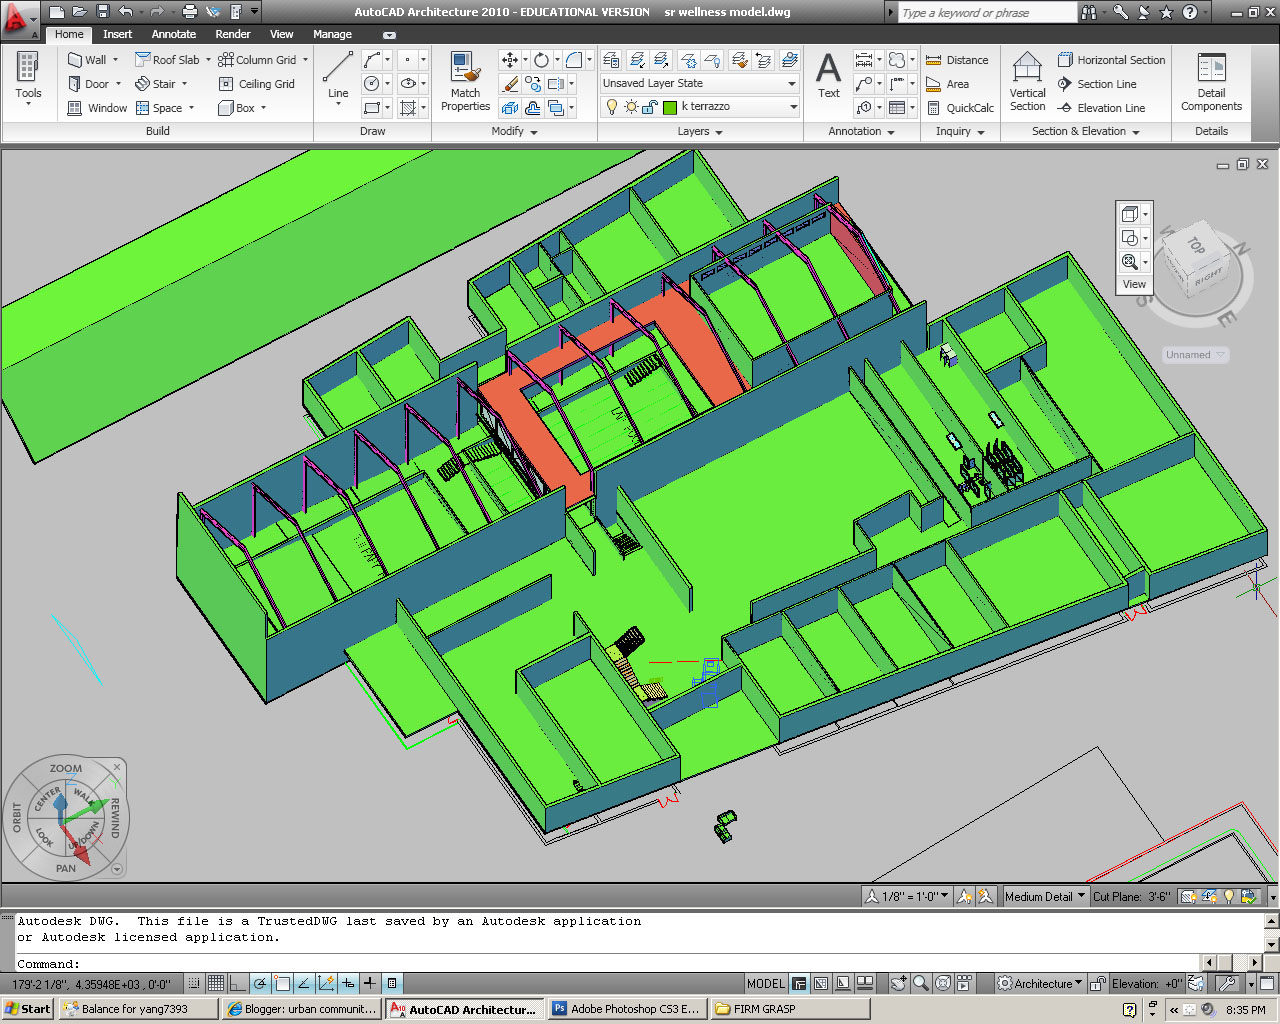
Task: Toggle Snap Mode in status bar
Action: (x=194, y=983)
